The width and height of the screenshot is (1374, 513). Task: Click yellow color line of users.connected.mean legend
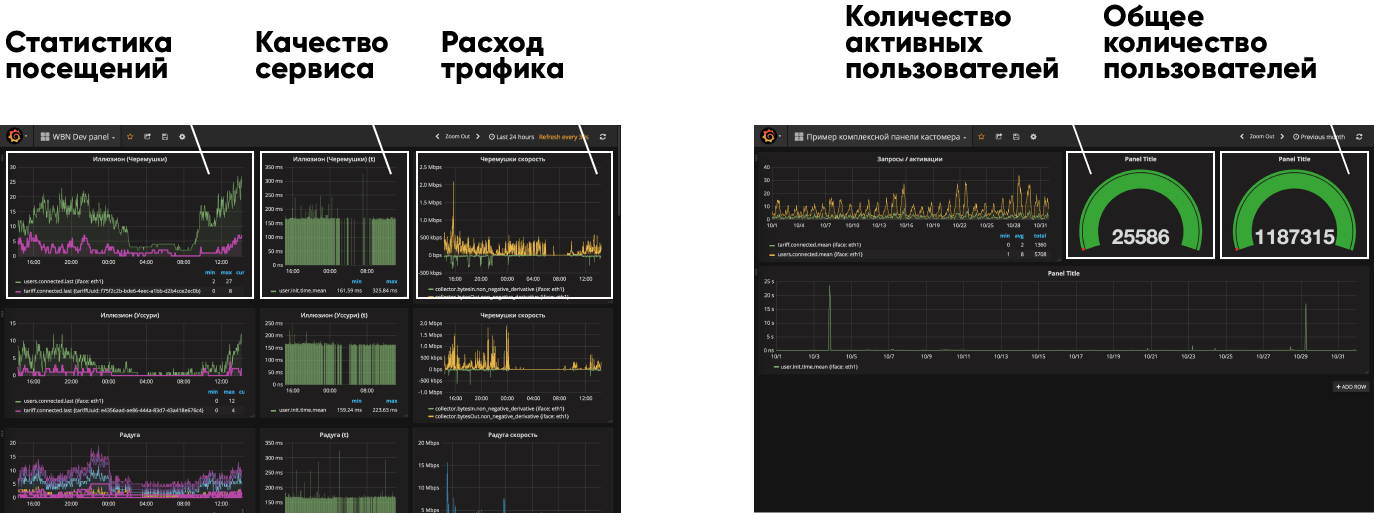(771, 254)
